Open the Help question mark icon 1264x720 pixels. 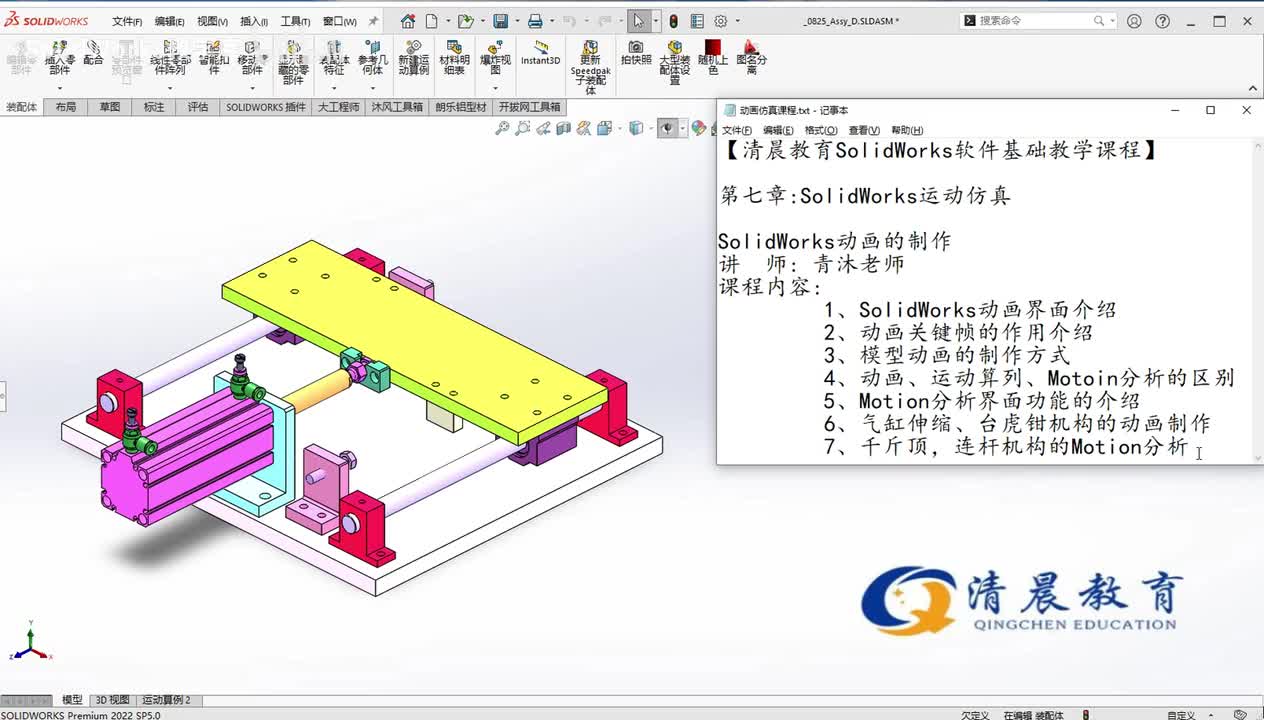pos(1162,21)
